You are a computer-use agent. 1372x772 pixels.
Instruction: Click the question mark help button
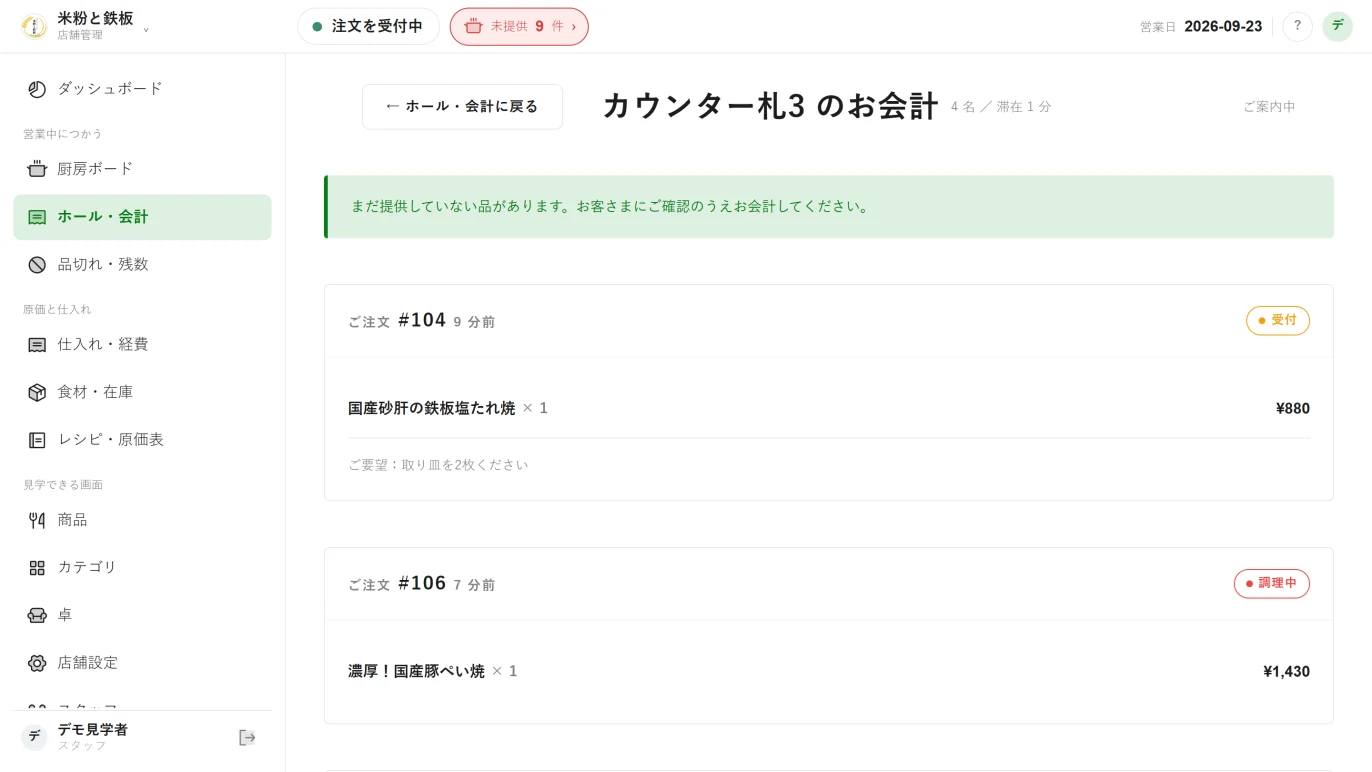(x=1297, y=27)
